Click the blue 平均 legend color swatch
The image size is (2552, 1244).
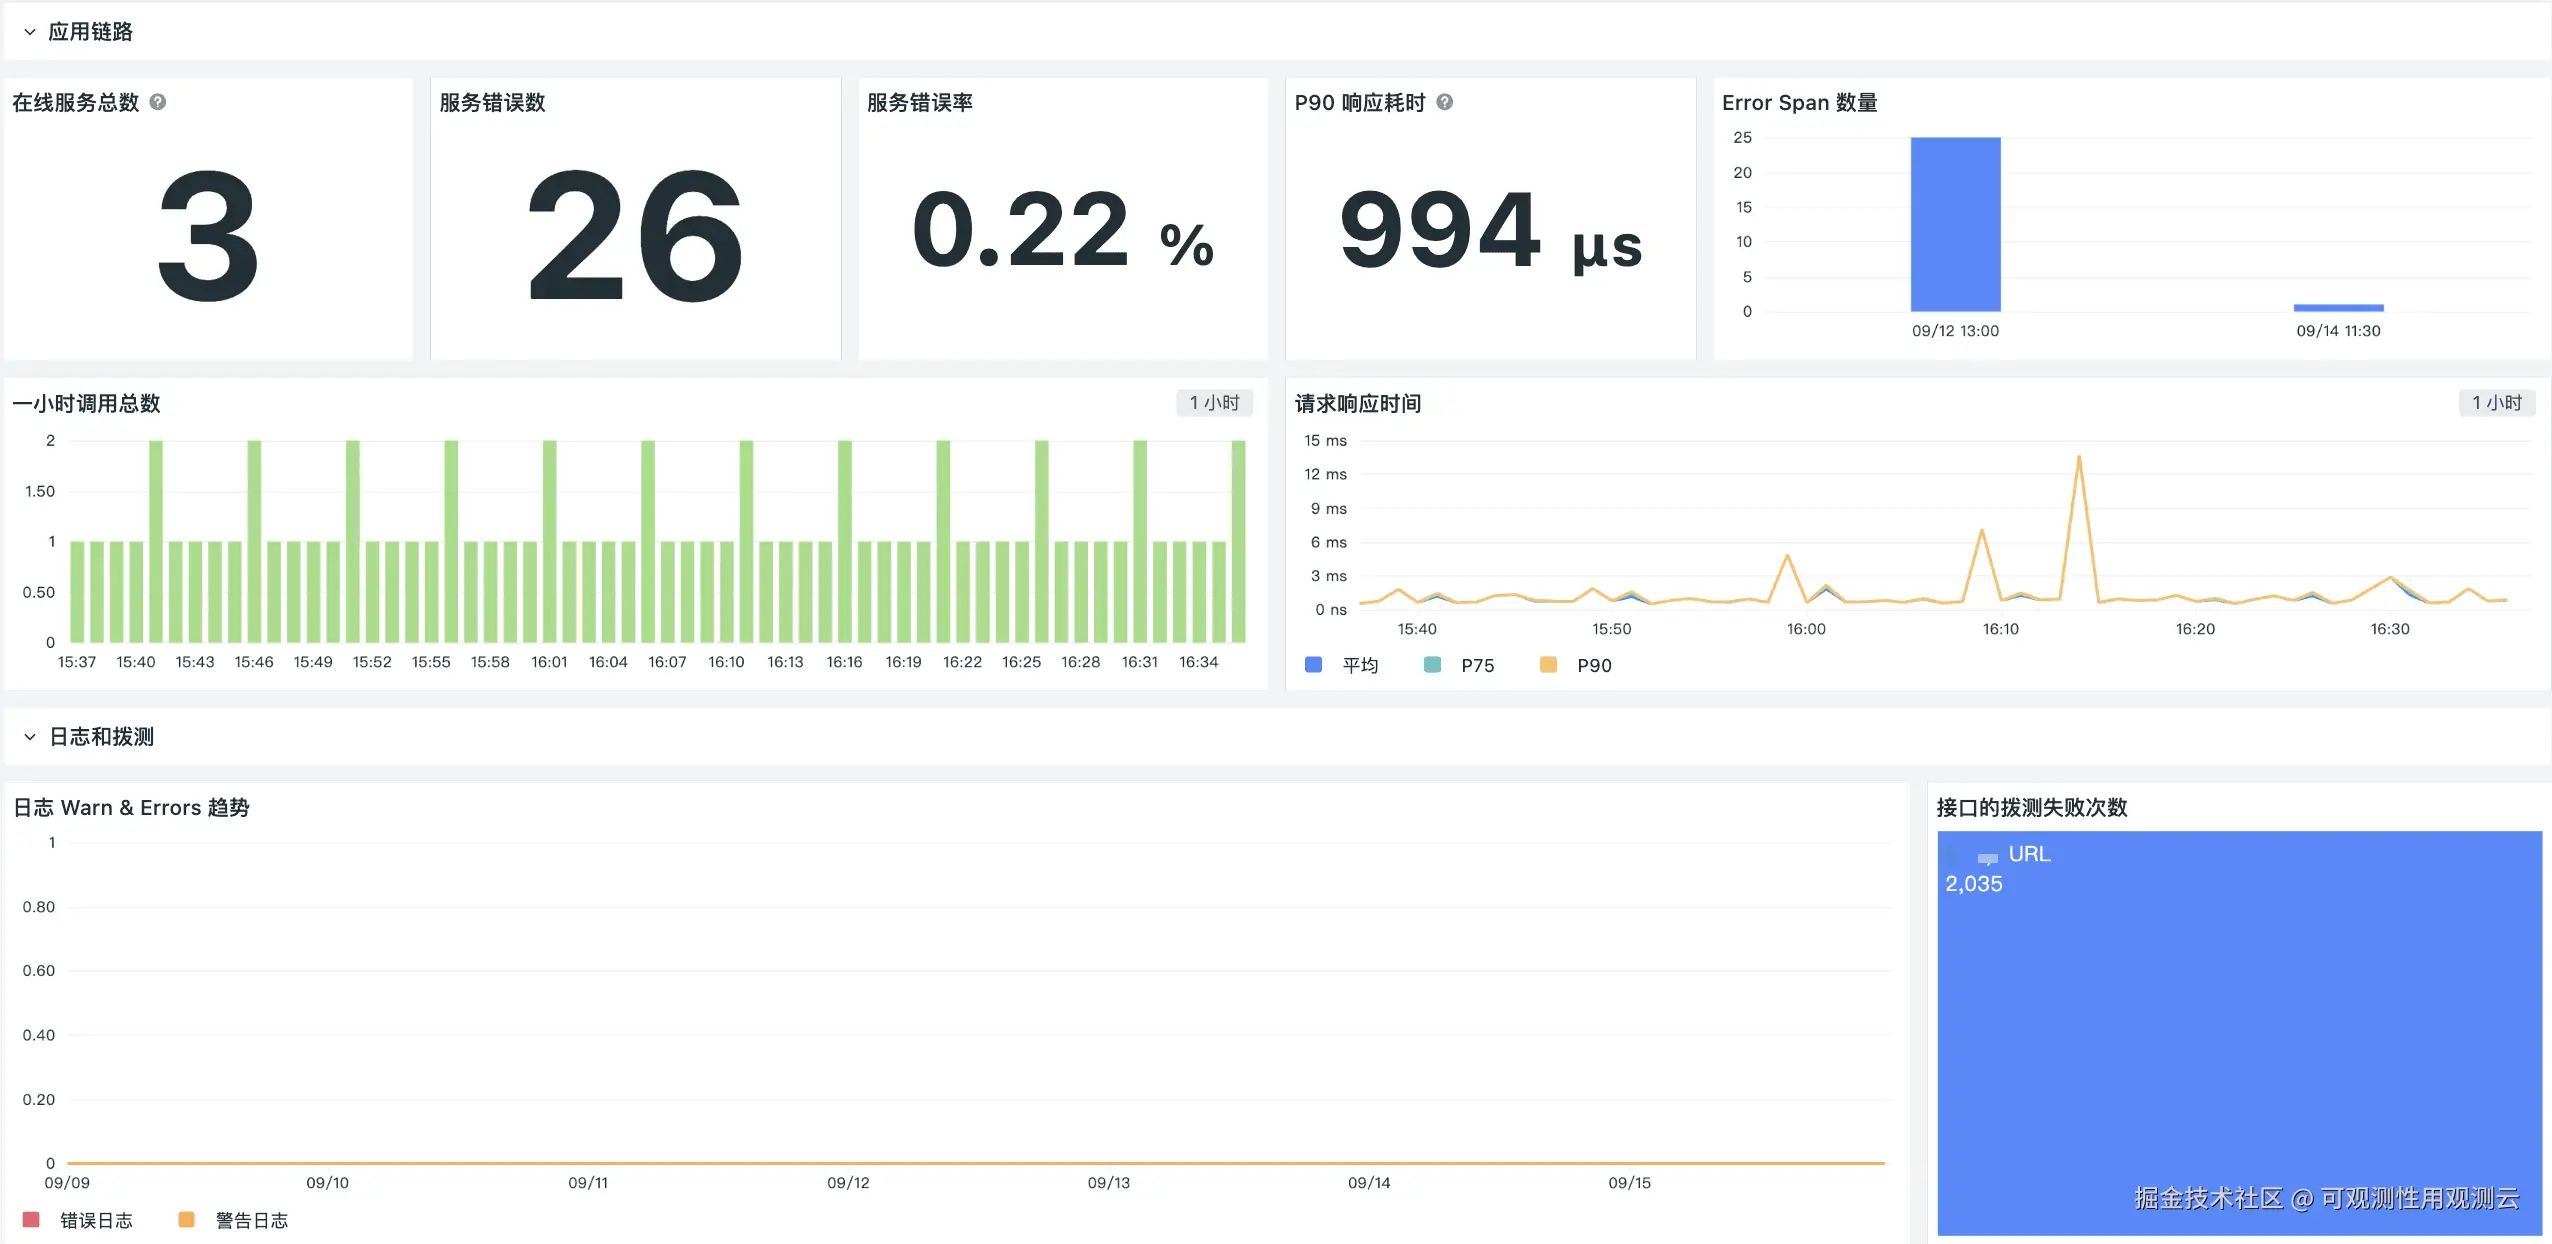[1314, 665]
